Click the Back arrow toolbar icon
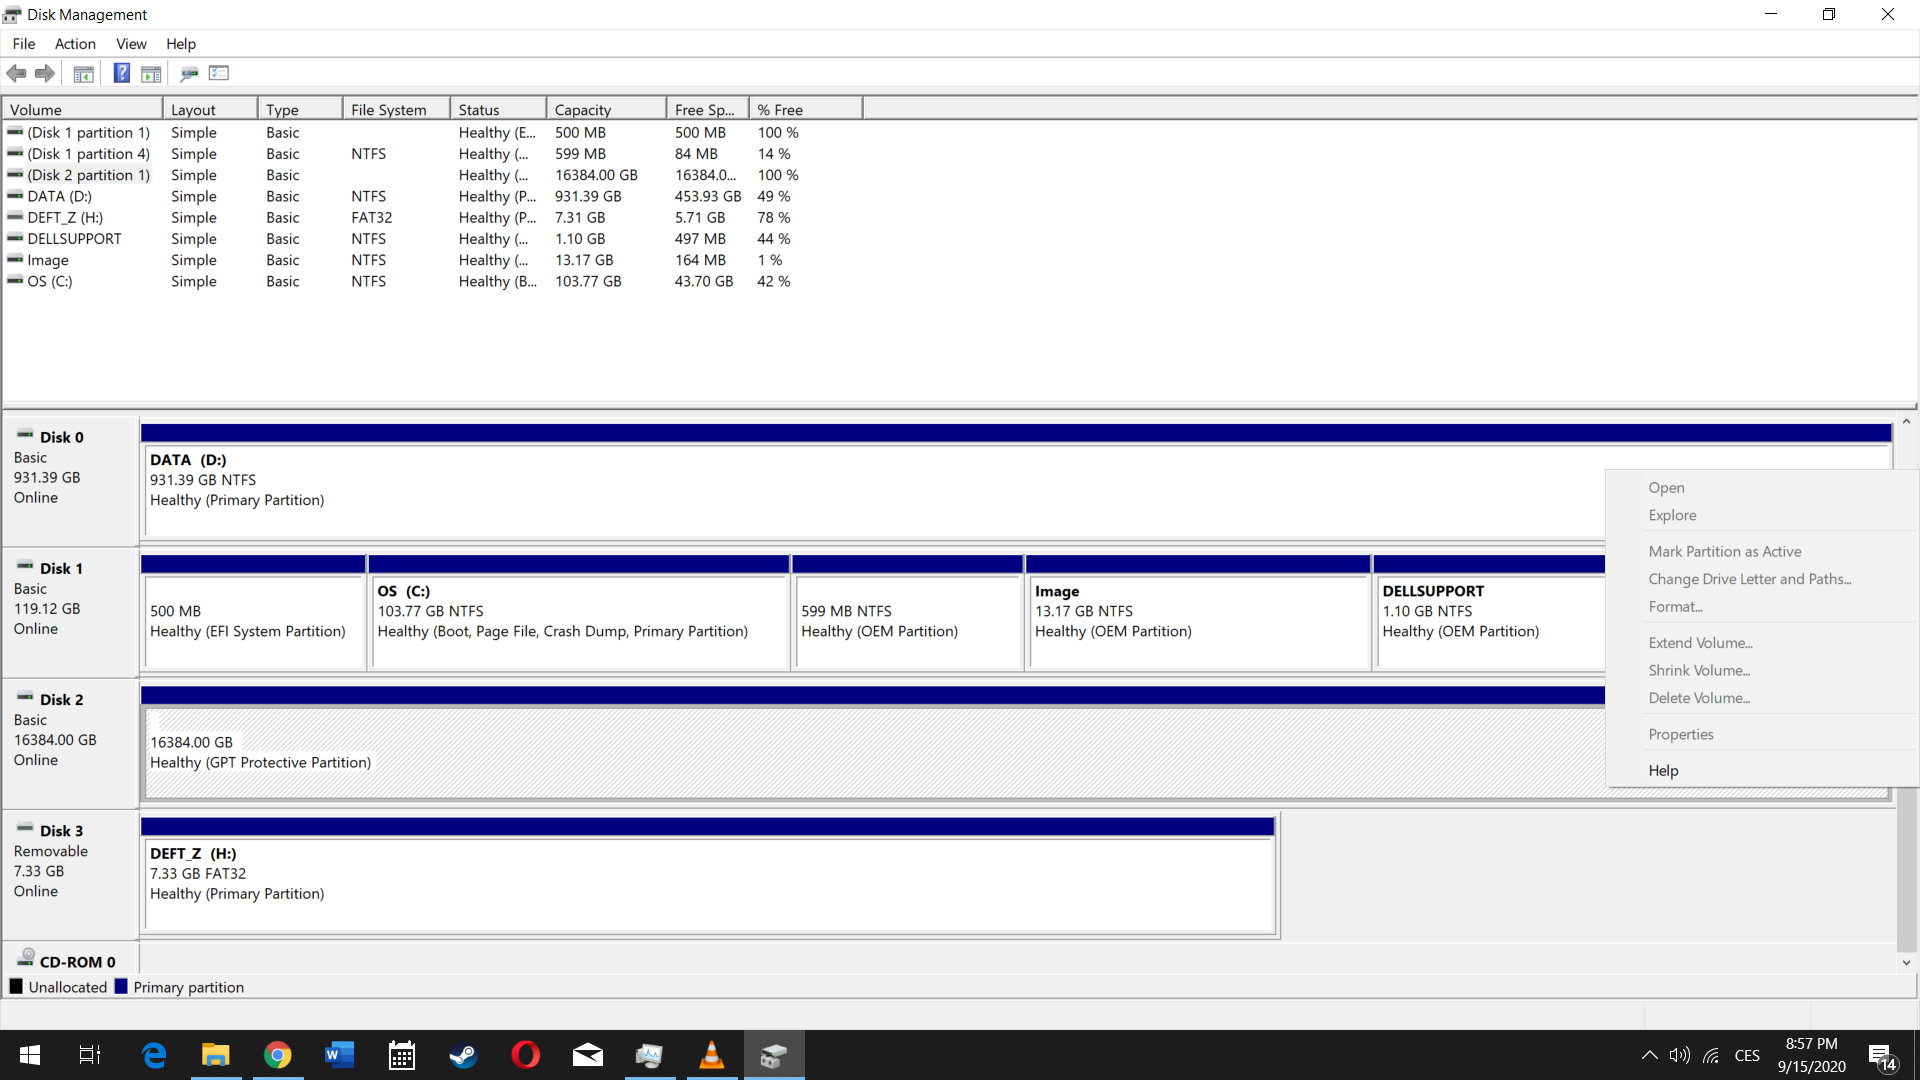The image size is (1920, 1080). (x=16, y=73)
